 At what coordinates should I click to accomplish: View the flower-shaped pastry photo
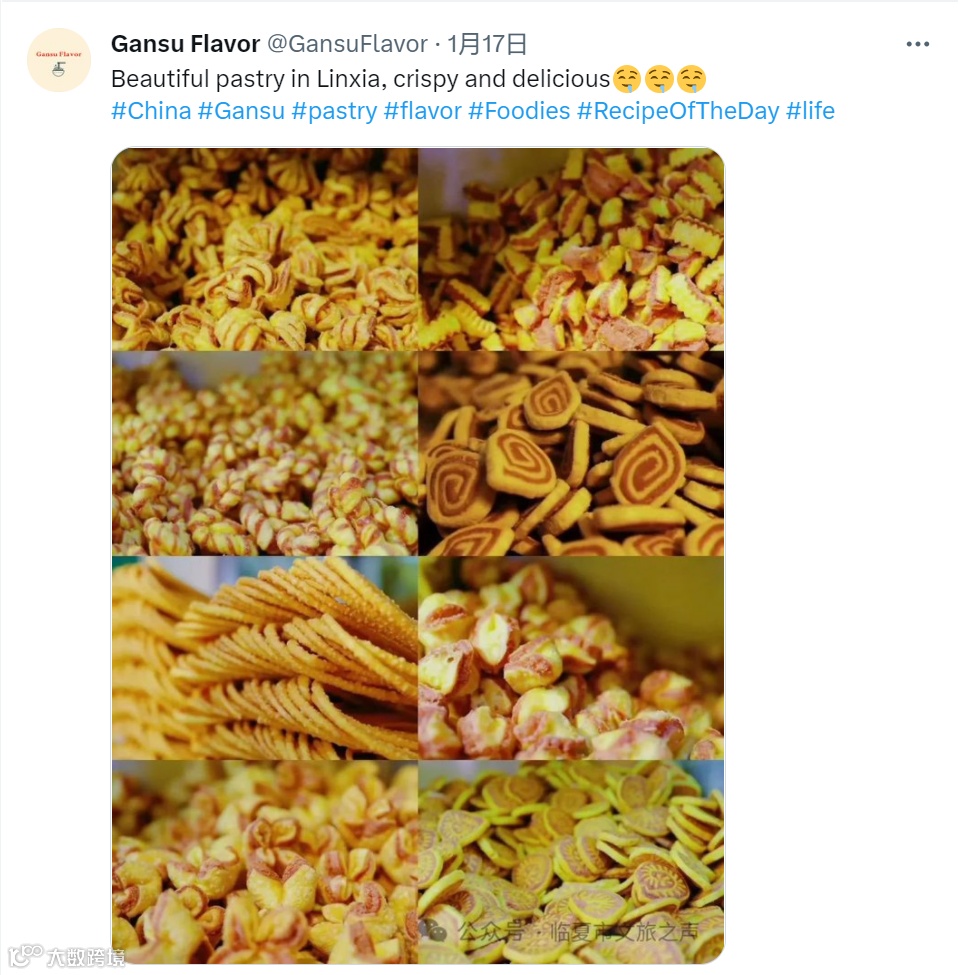pyautogui.click(x=265, y=862)
